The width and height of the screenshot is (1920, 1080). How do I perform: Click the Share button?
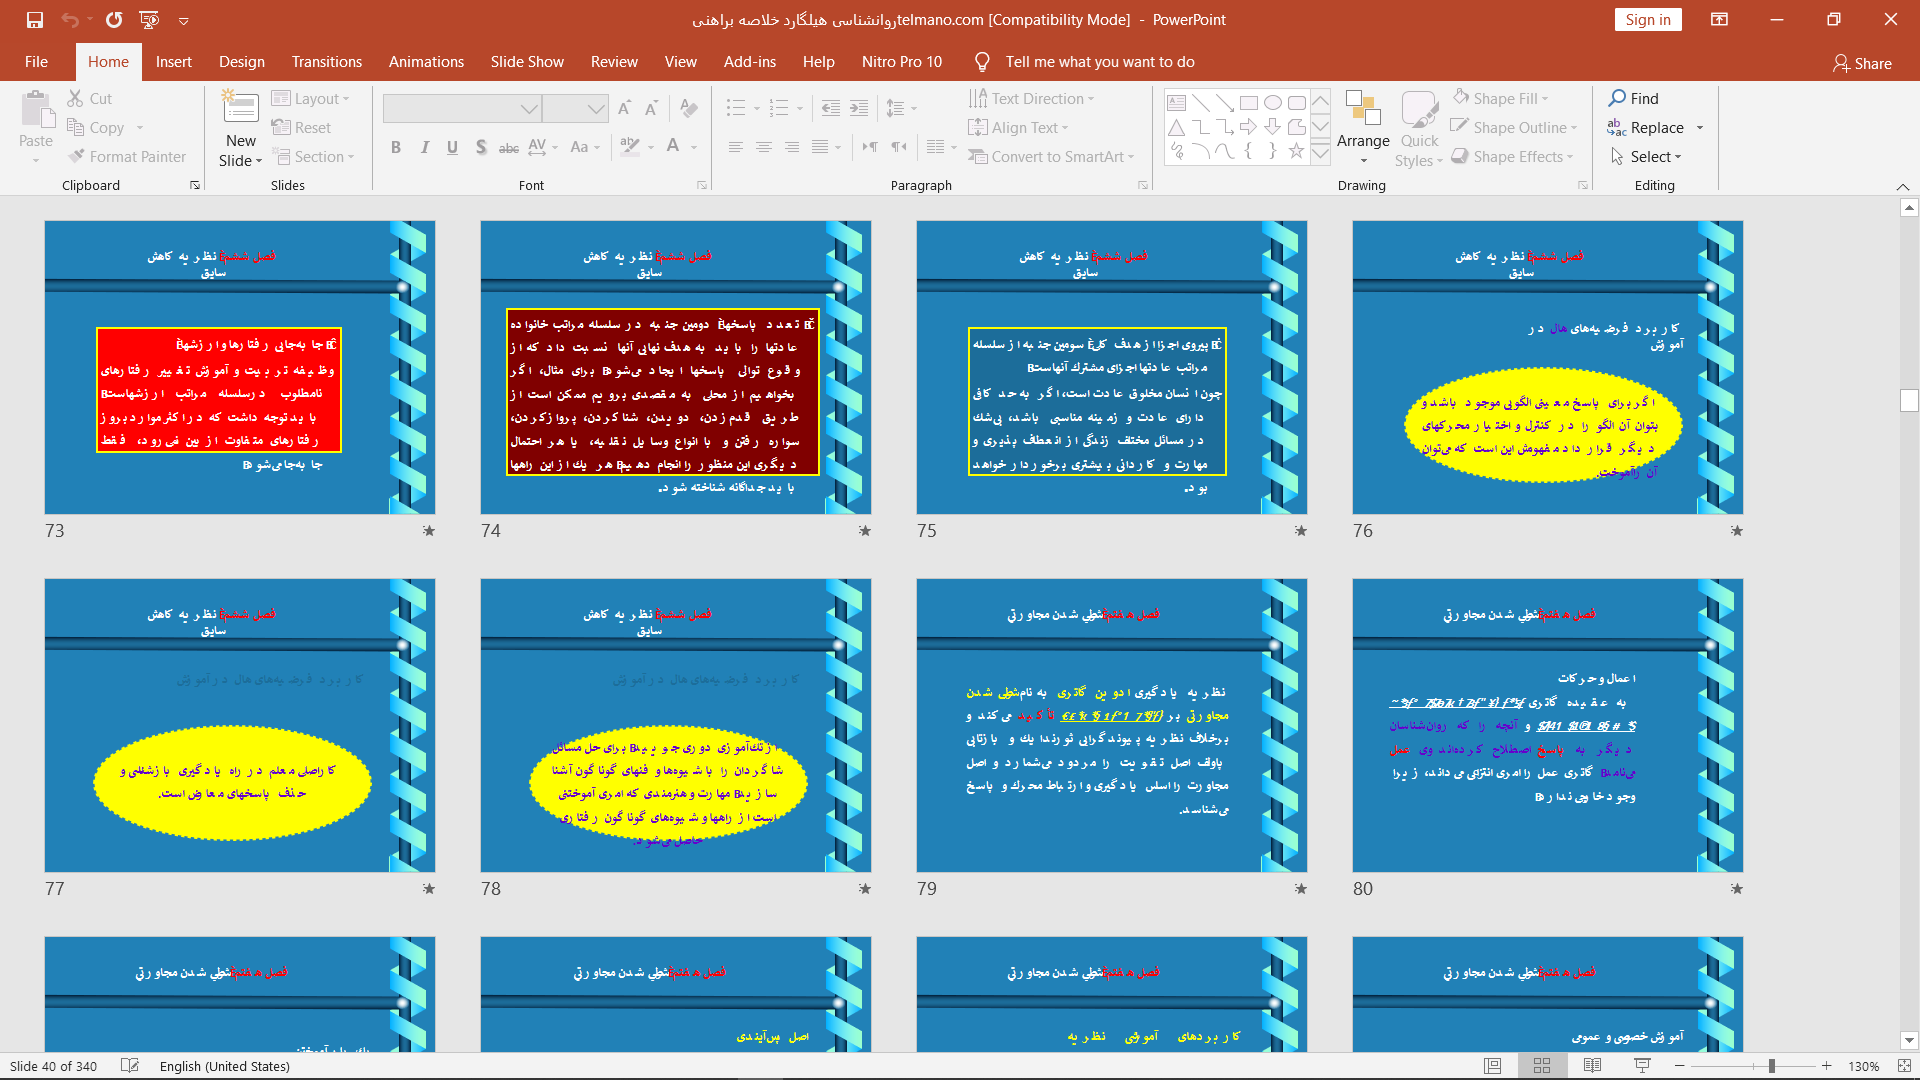pyautogui.click(x=1862, y=63)
